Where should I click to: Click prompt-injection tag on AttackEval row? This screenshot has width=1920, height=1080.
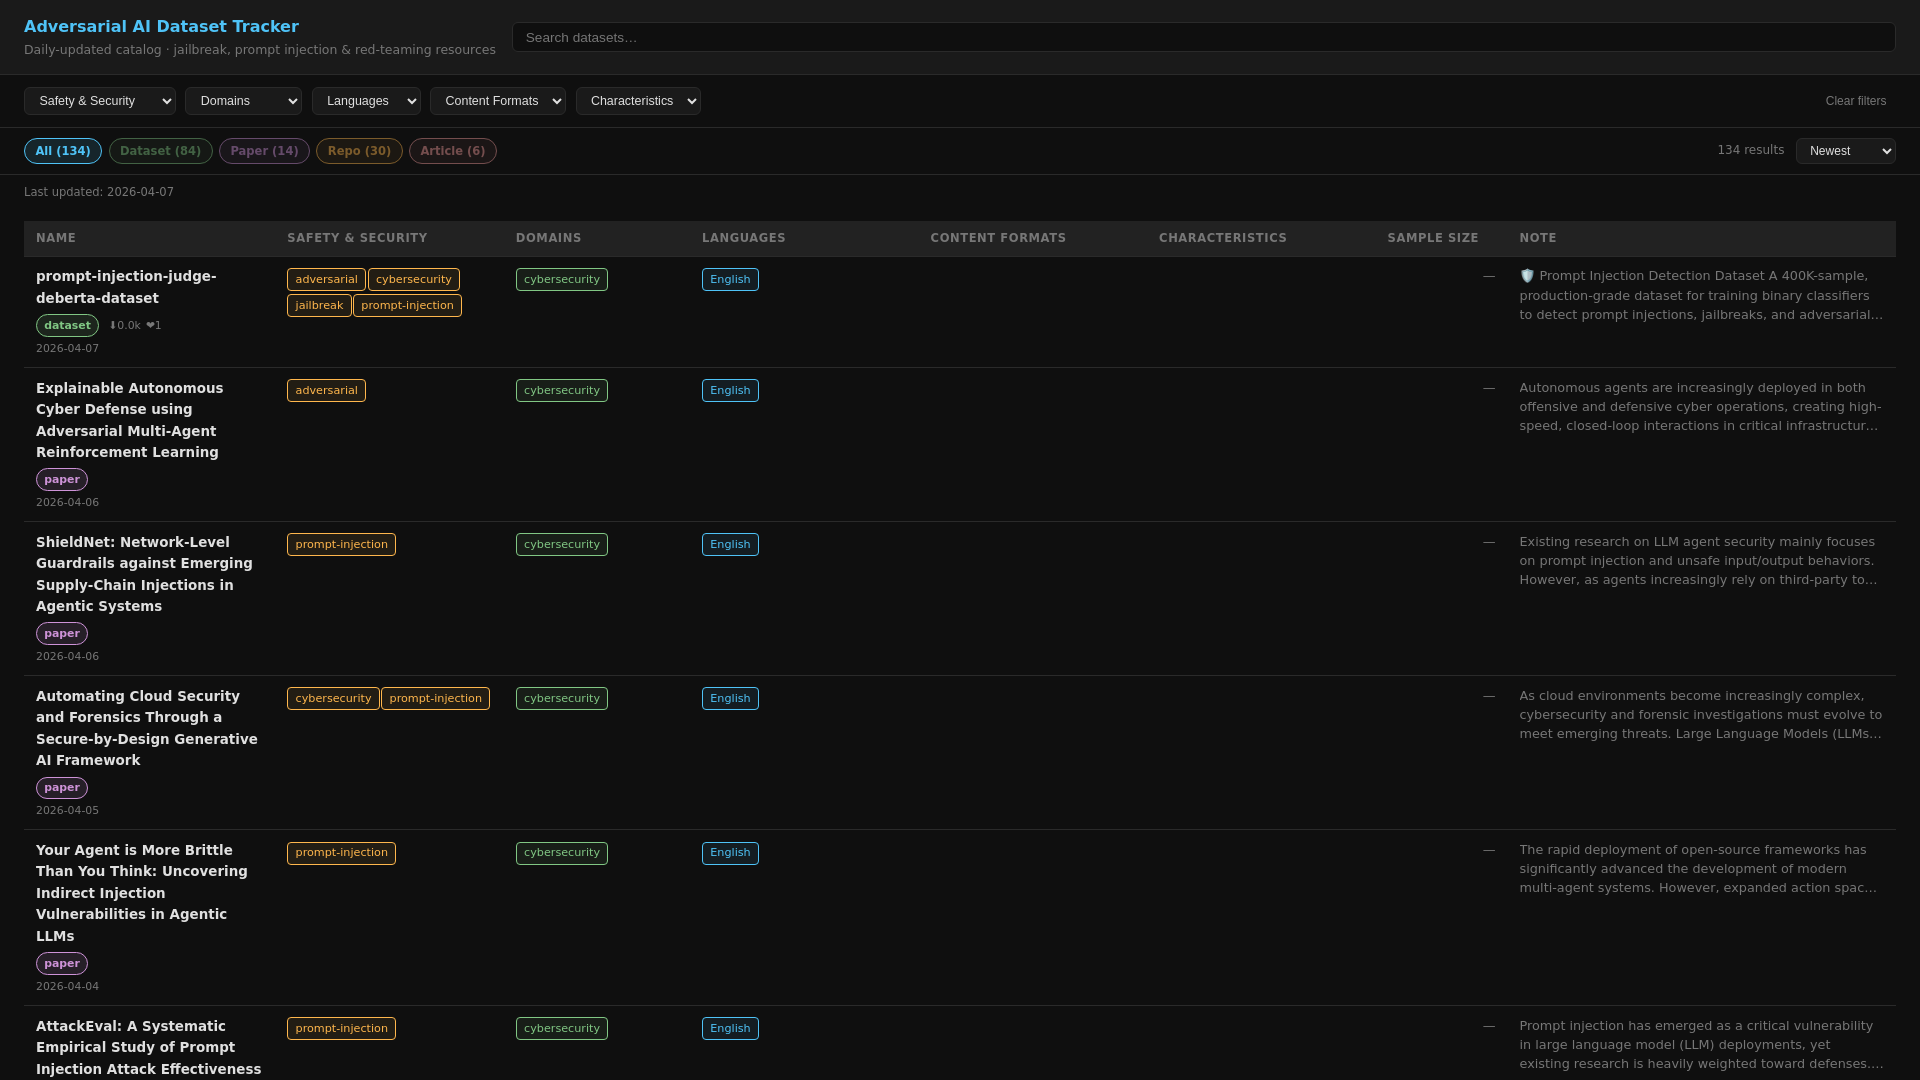[x=341, y=1028]
